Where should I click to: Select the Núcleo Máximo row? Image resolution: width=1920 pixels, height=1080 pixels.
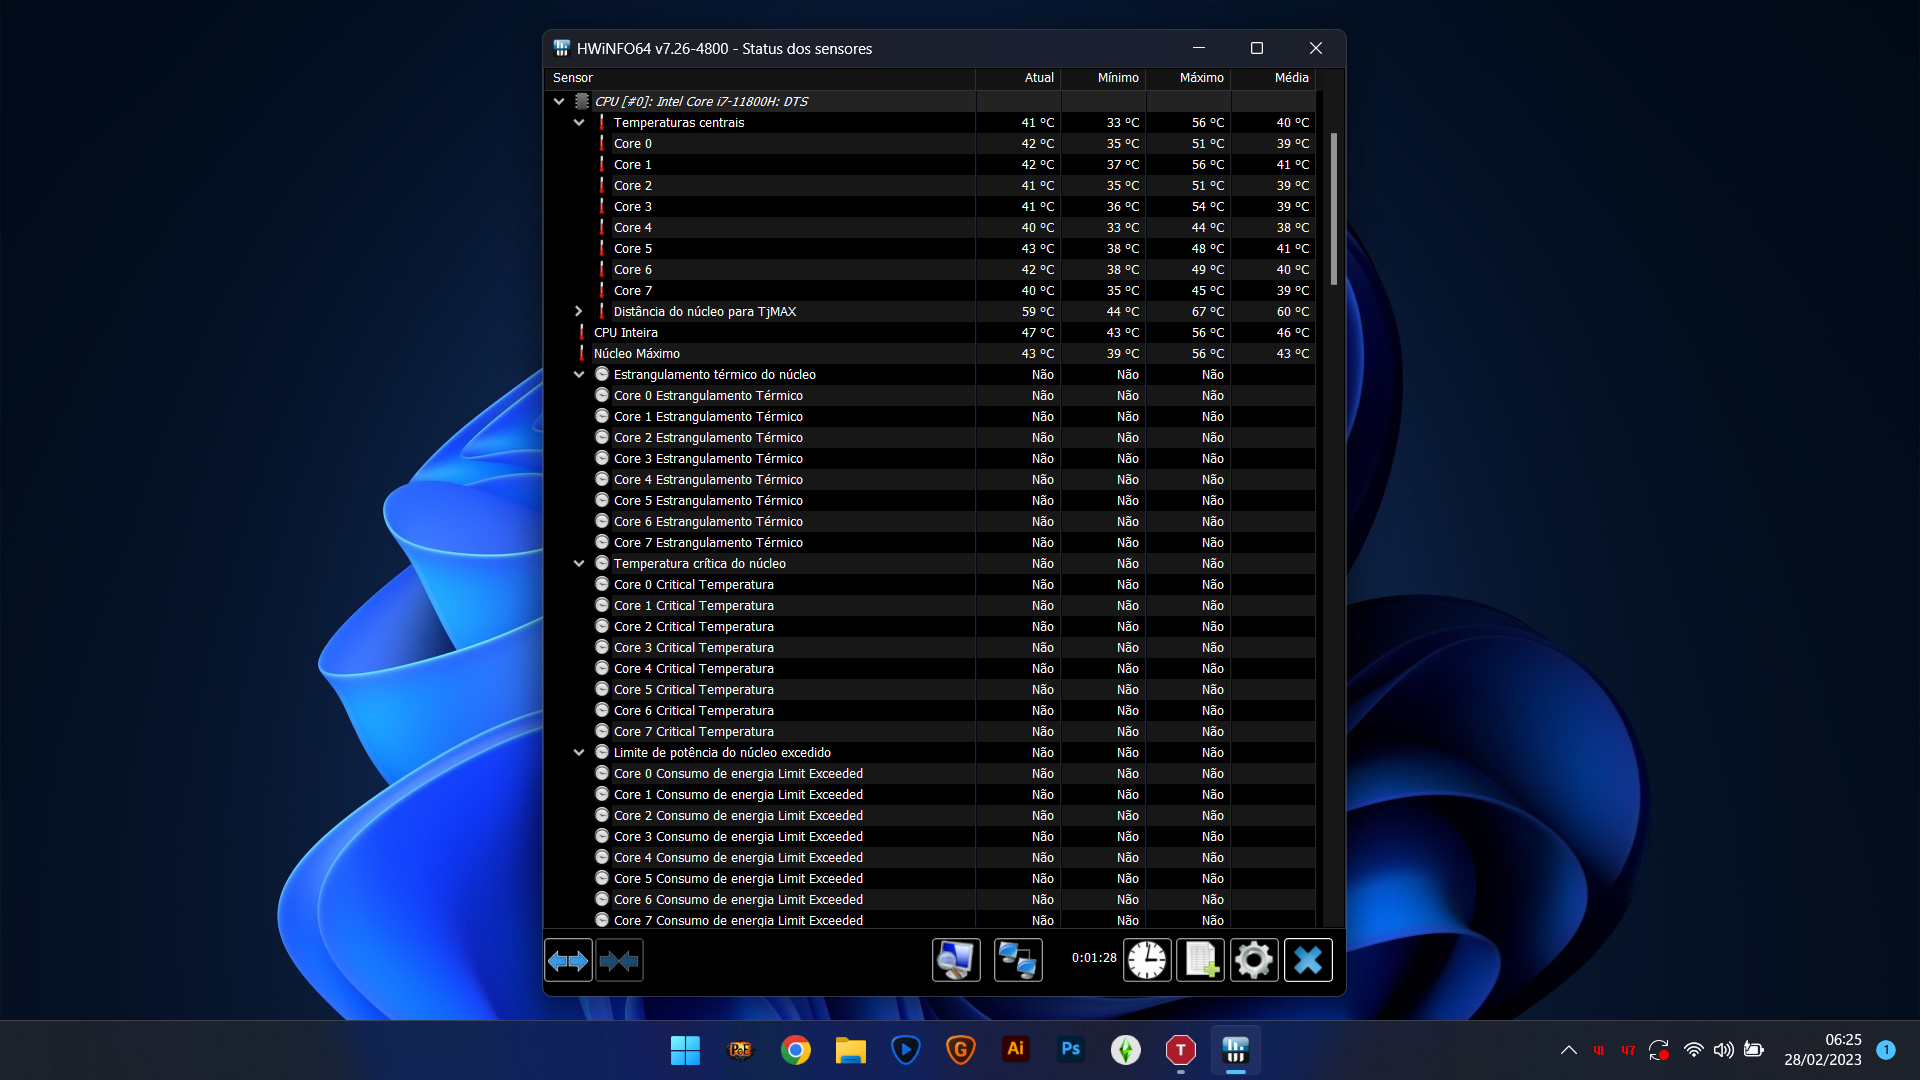[930, 353]
